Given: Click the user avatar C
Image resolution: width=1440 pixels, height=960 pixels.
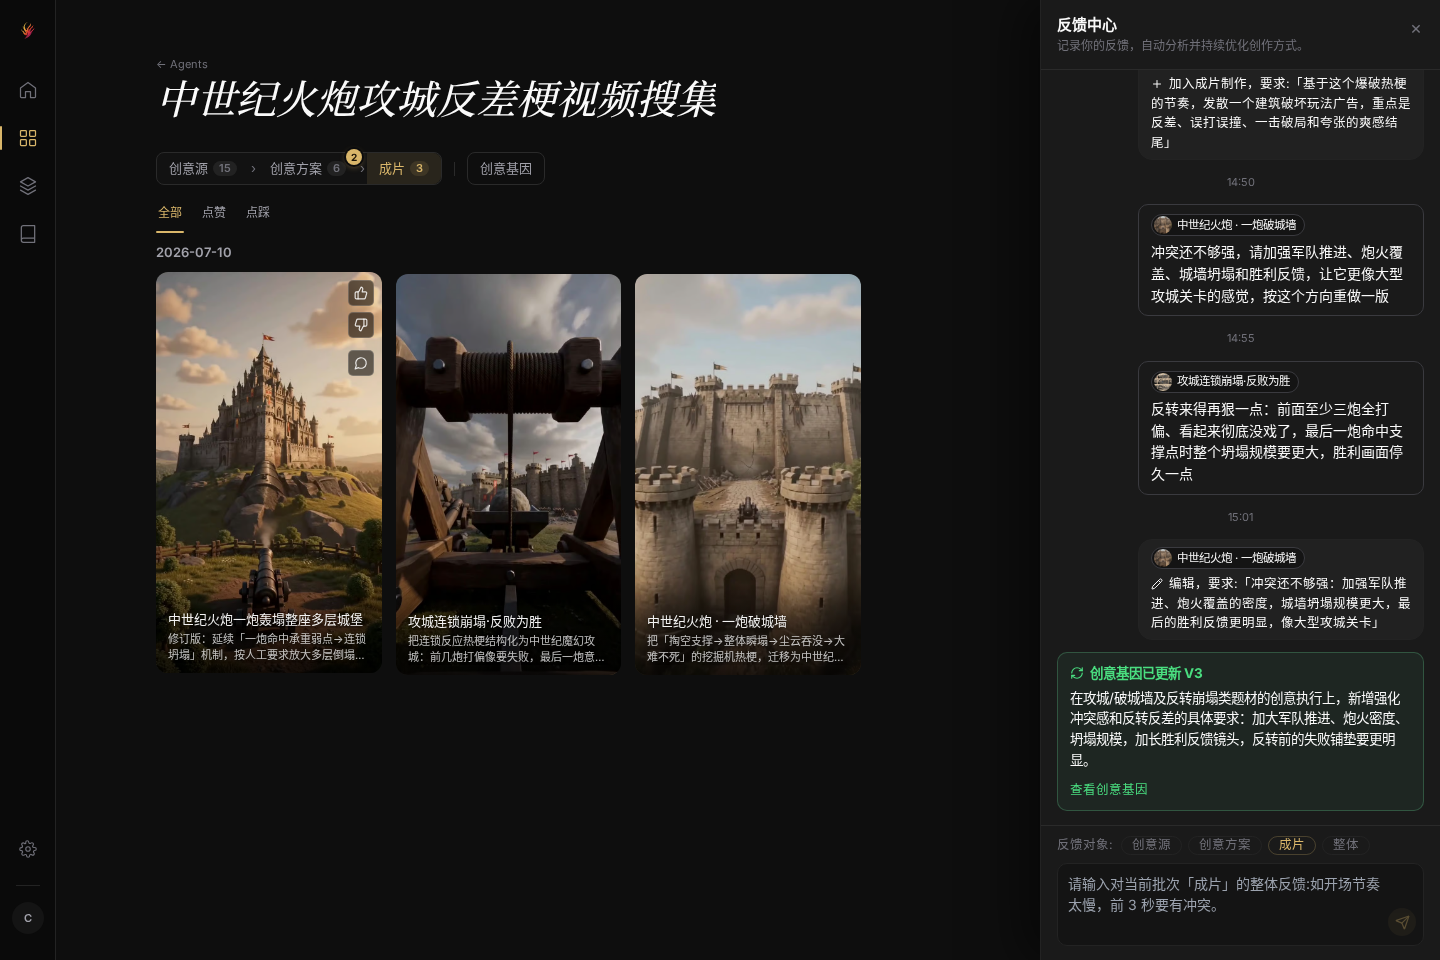Looking at the screenshot, I should [28, 918].
